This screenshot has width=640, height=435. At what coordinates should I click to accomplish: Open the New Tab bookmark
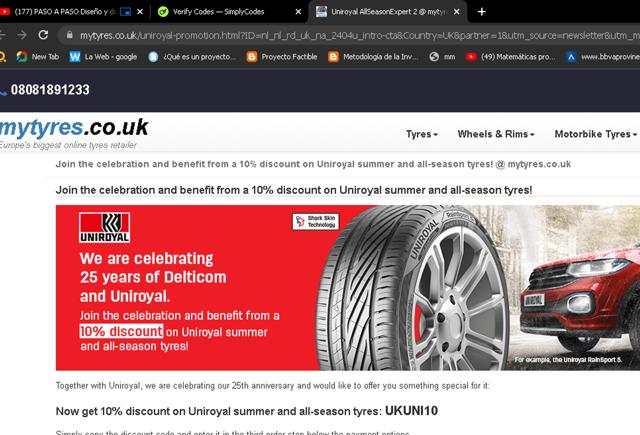(x=38, y=57)
